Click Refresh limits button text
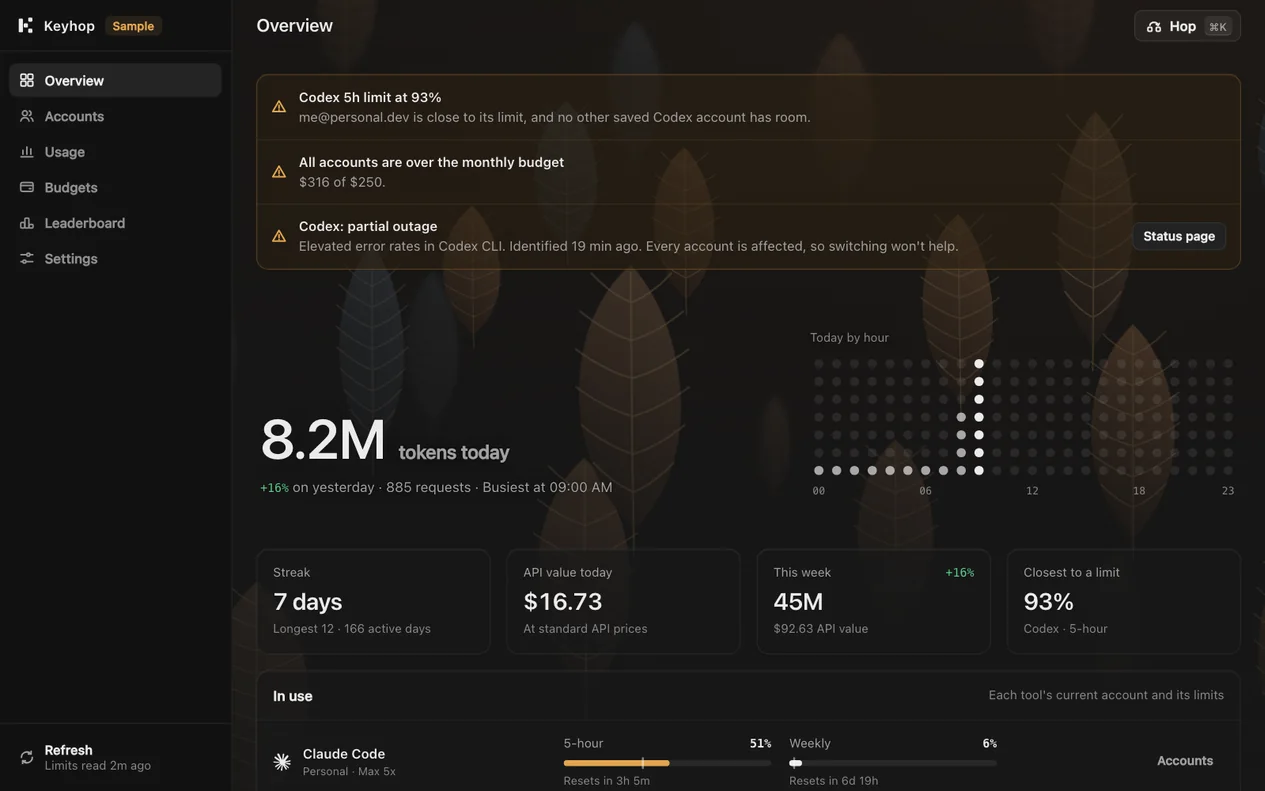Viewport: 1265px width, 791px height. coord(69,750)
